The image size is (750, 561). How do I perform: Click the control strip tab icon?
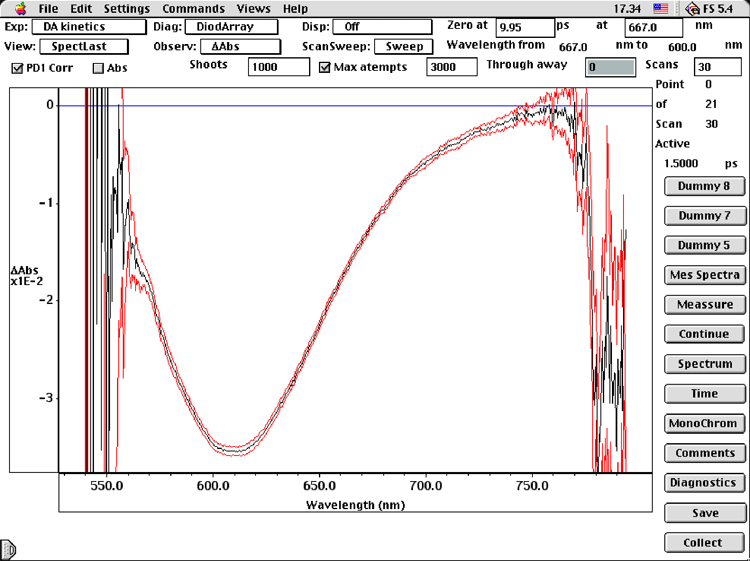pos(8,548)
